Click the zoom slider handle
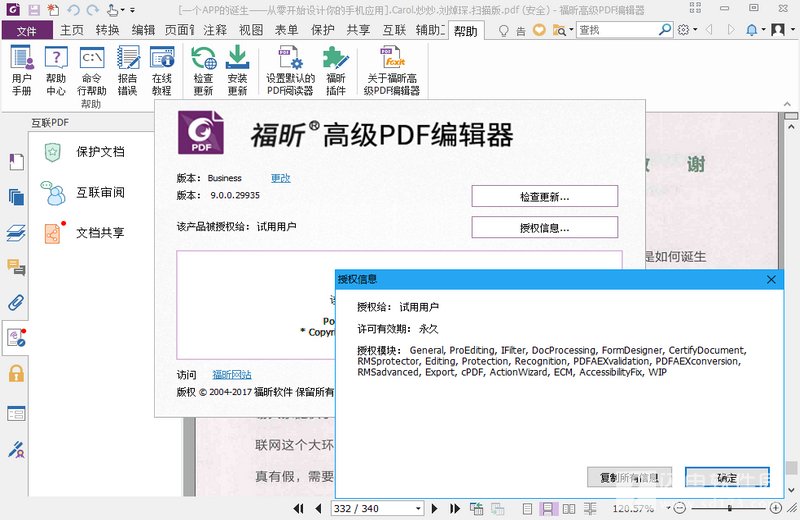 pyautogui.click(x=730, y=508)
